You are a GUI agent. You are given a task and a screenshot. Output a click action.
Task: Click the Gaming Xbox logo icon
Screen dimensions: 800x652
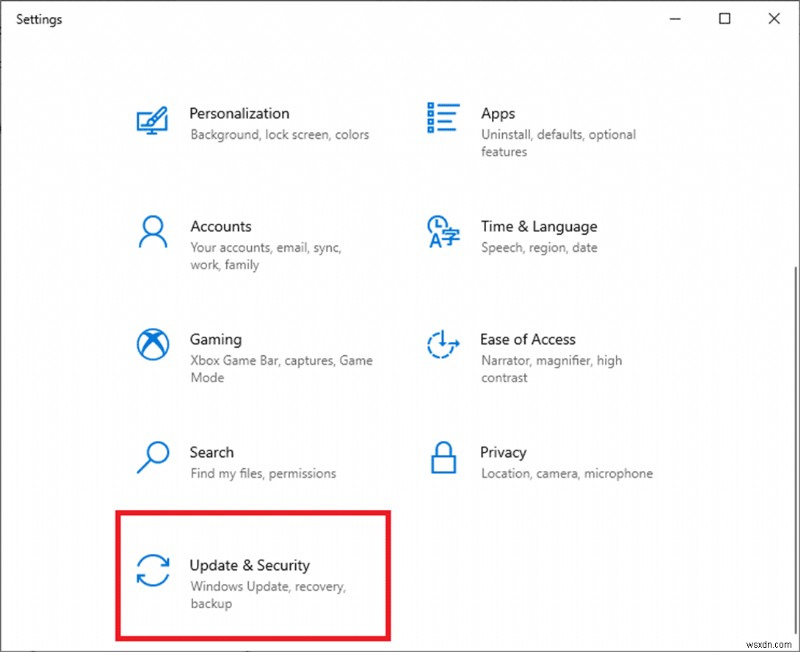click(x=152, y=345)
